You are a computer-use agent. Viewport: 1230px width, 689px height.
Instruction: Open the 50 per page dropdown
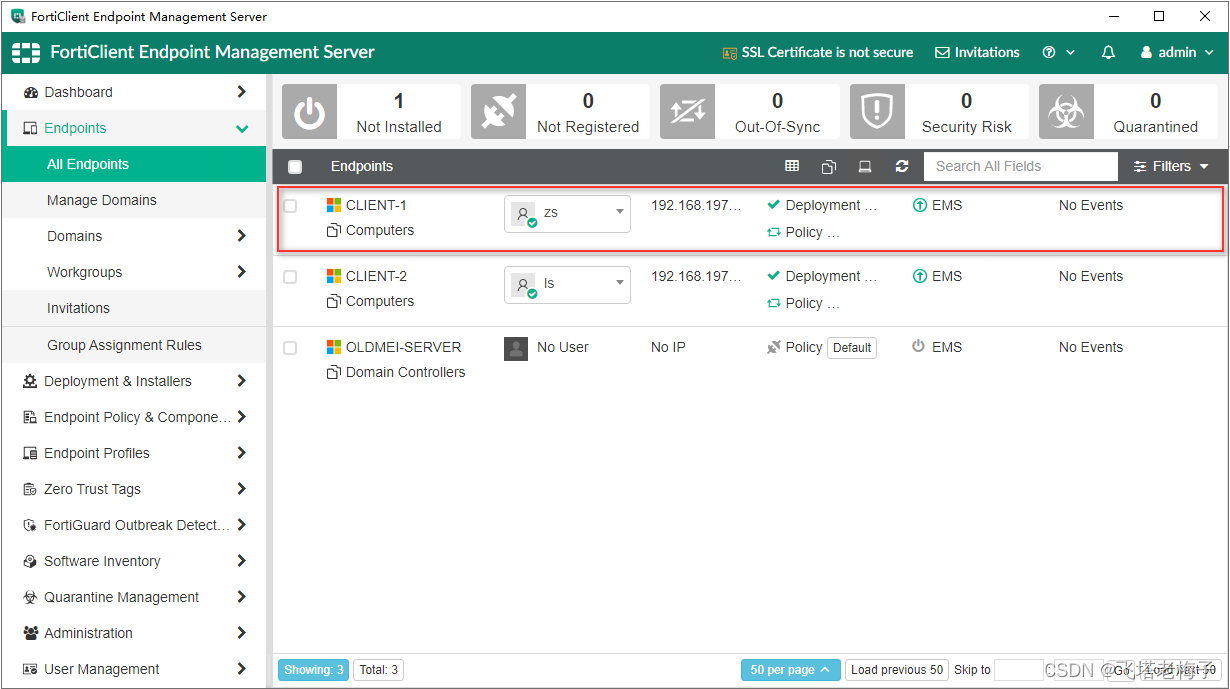[790, 670]
